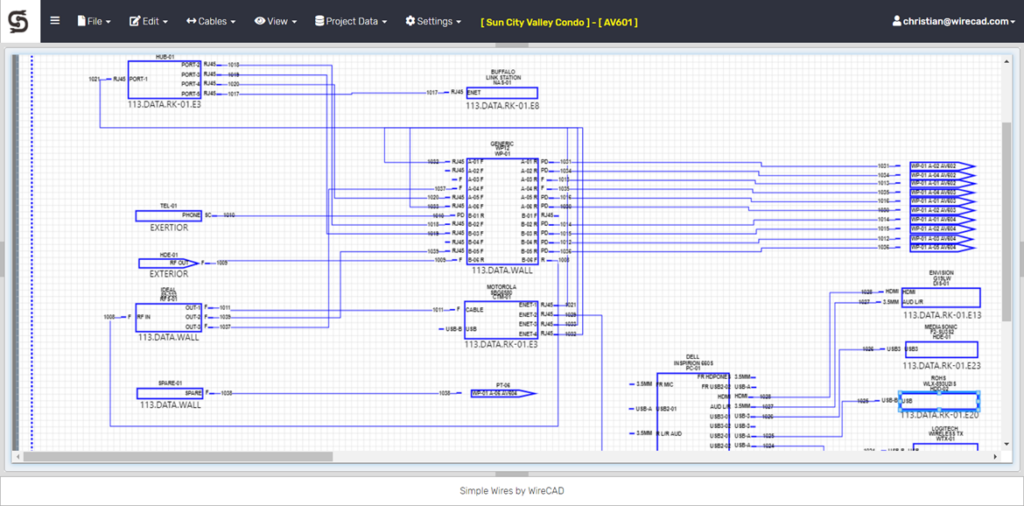The width and height of the screenshot is (1024, 506).
Task: Open the hamburger menu icon
Action: click(55, 21)
